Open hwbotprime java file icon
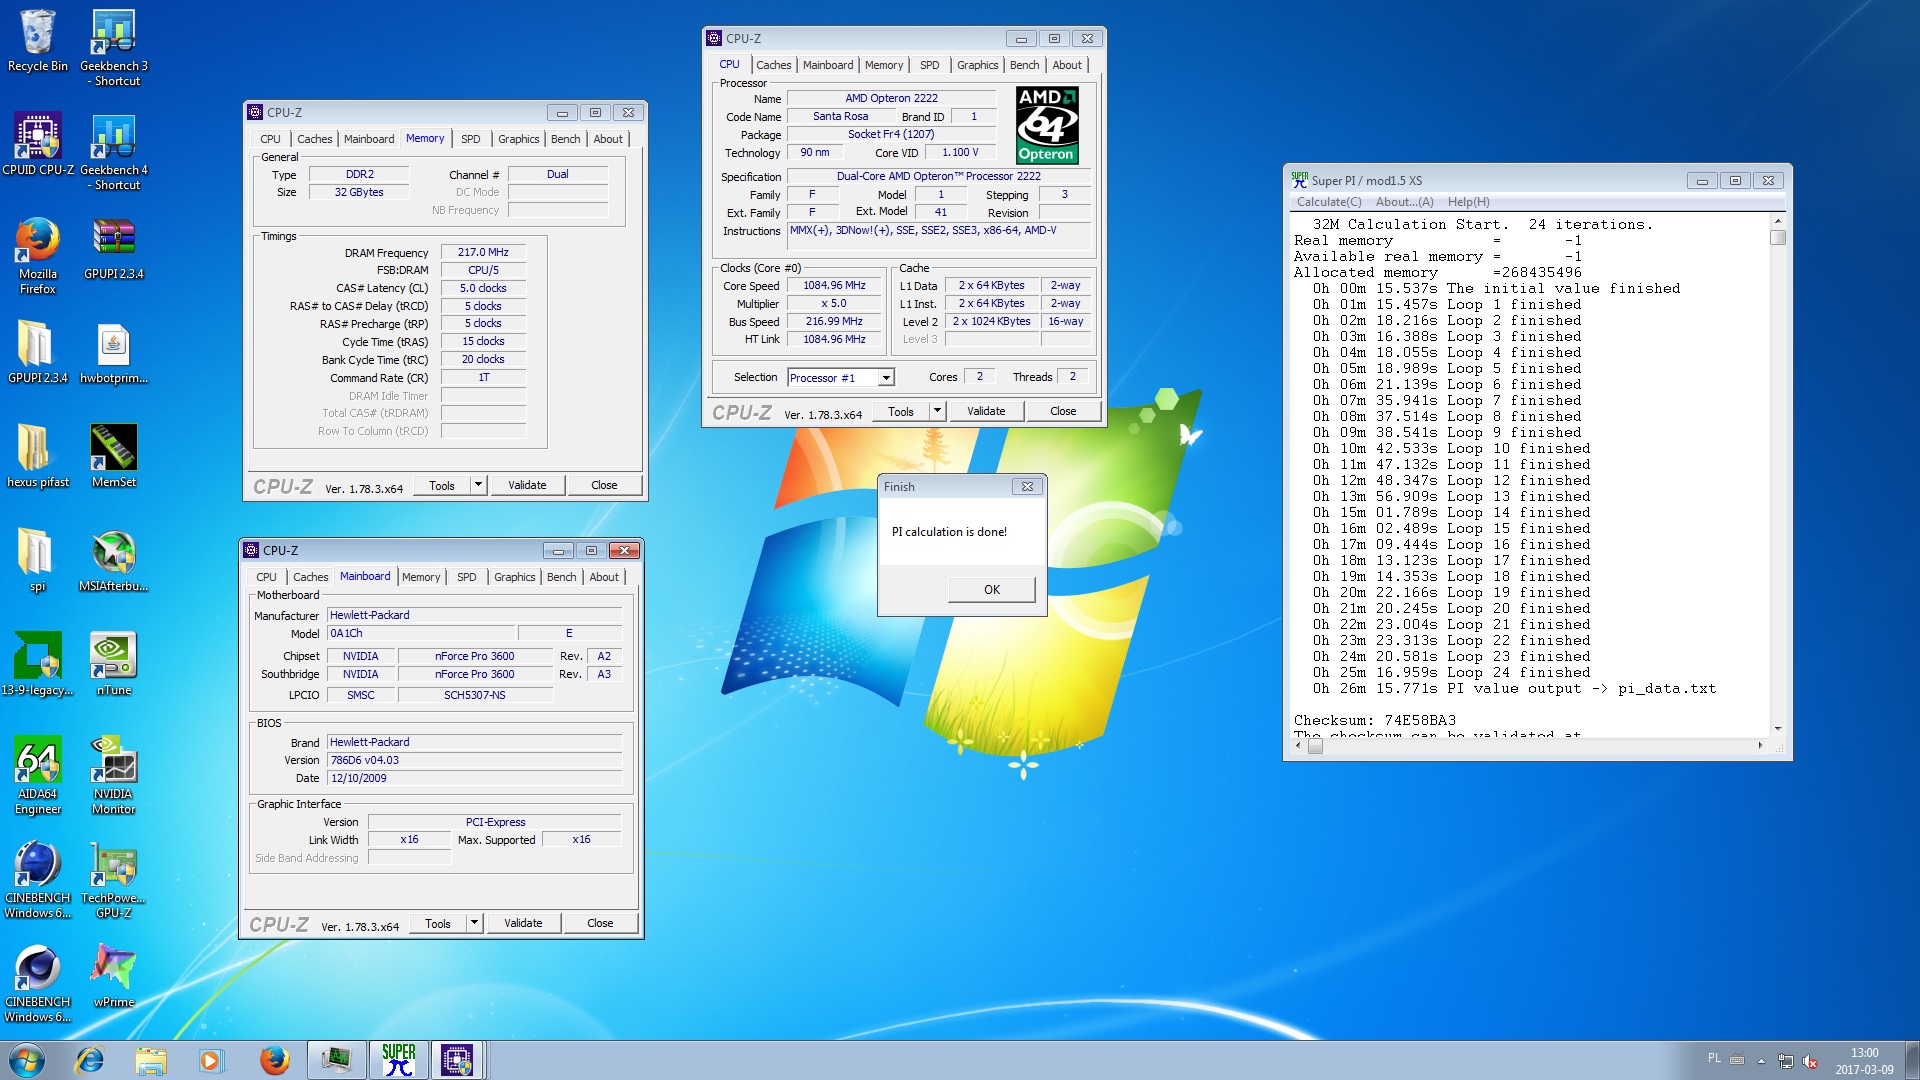 tap(114, 351)
